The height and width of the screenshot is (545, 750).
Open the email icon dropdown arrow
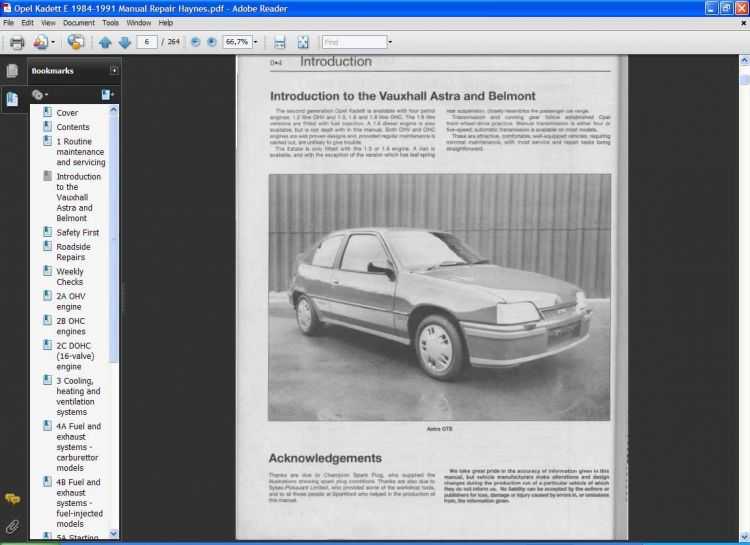[53, 42]
